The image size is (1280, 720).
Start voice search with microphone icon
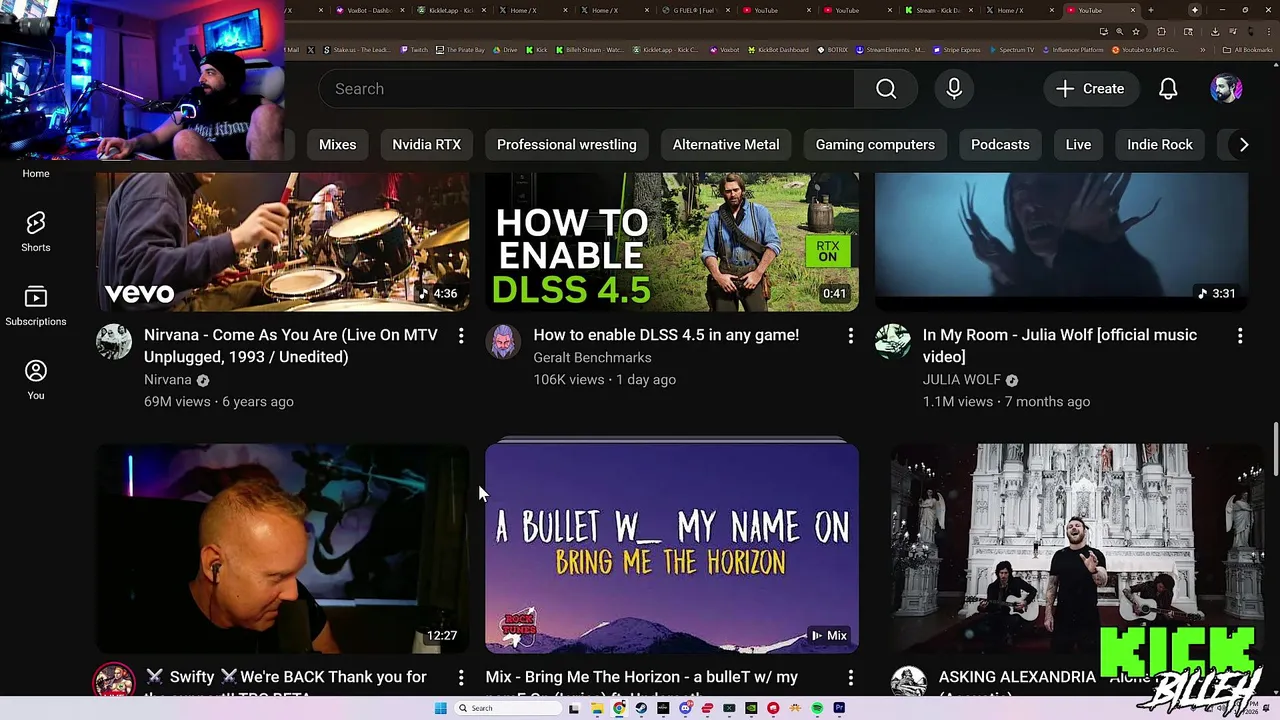pyautogui.click(x=954, y=89)
